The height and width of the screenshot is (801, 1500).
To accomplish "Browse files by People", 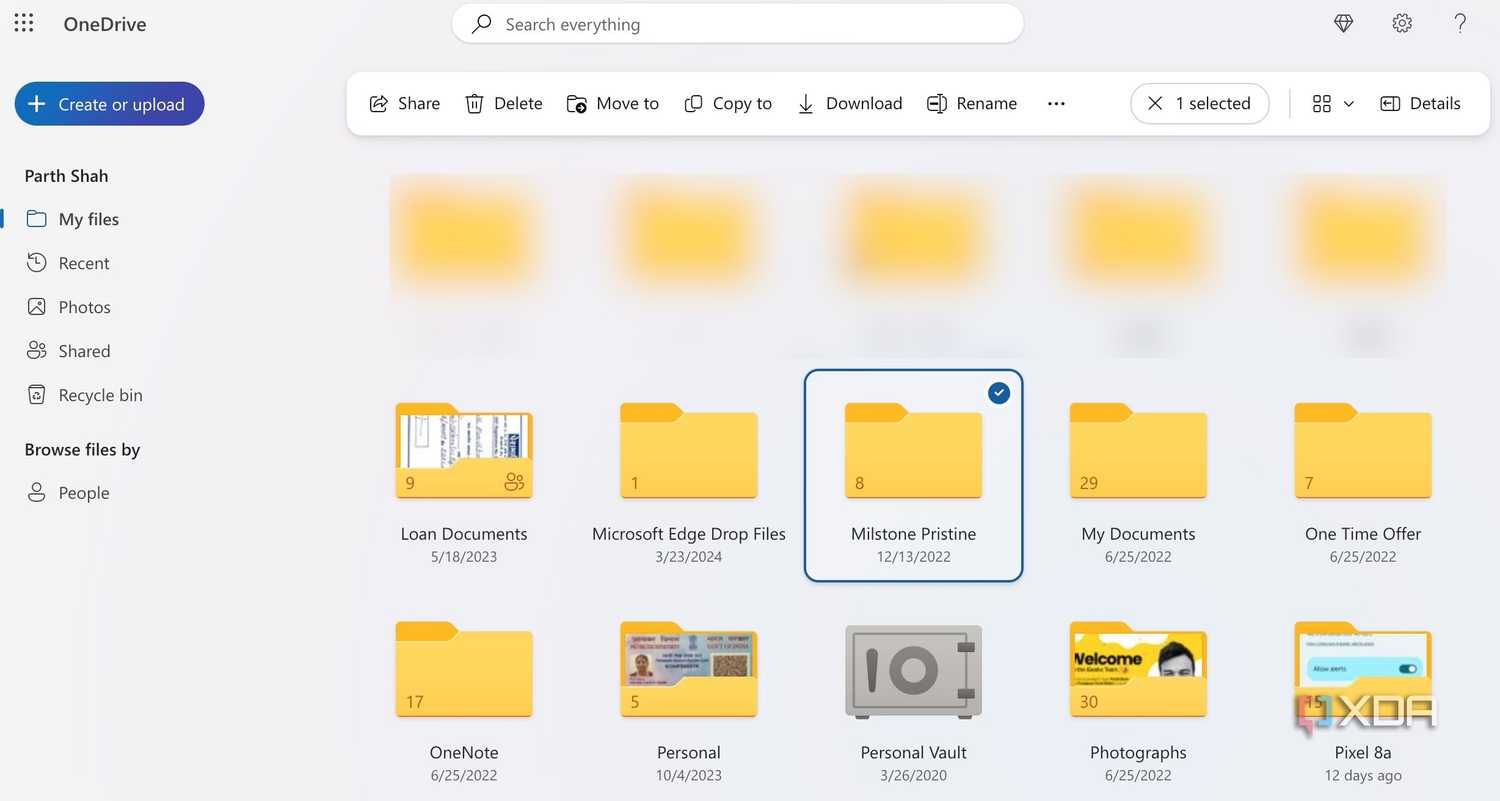I will [68, 493].
